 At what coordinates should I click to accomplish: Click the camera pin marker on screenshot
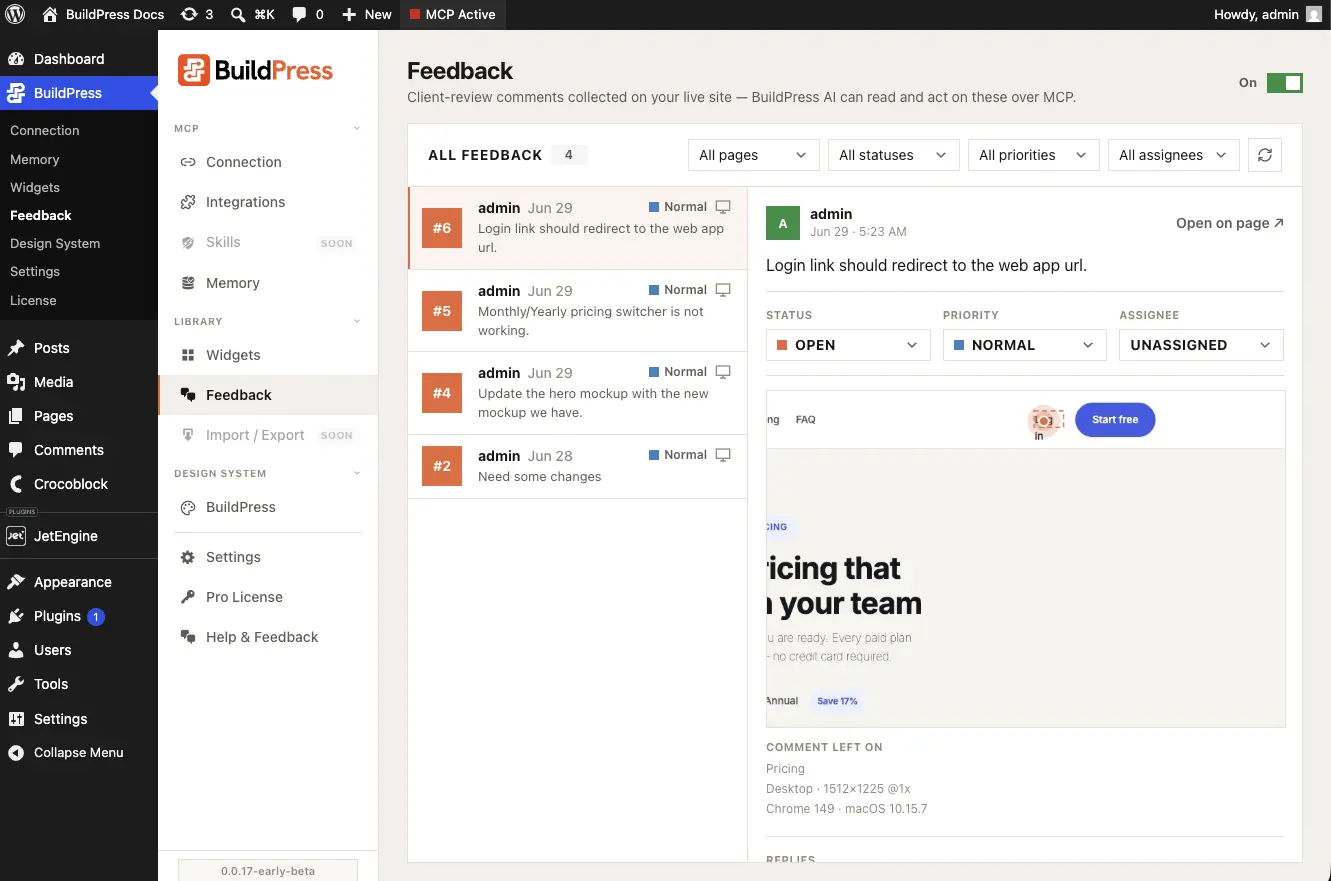point(1043,421)
